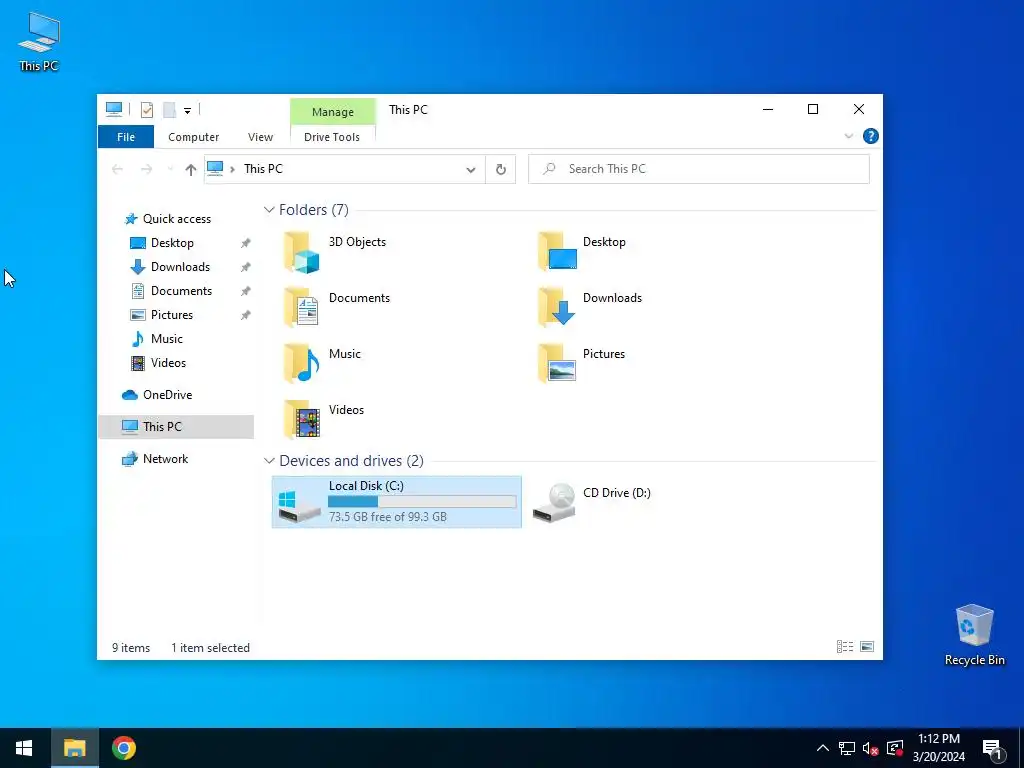The image size is (1024, 768).
Task: Click the Local Disk (C:) usage bar
Action: 422,502
